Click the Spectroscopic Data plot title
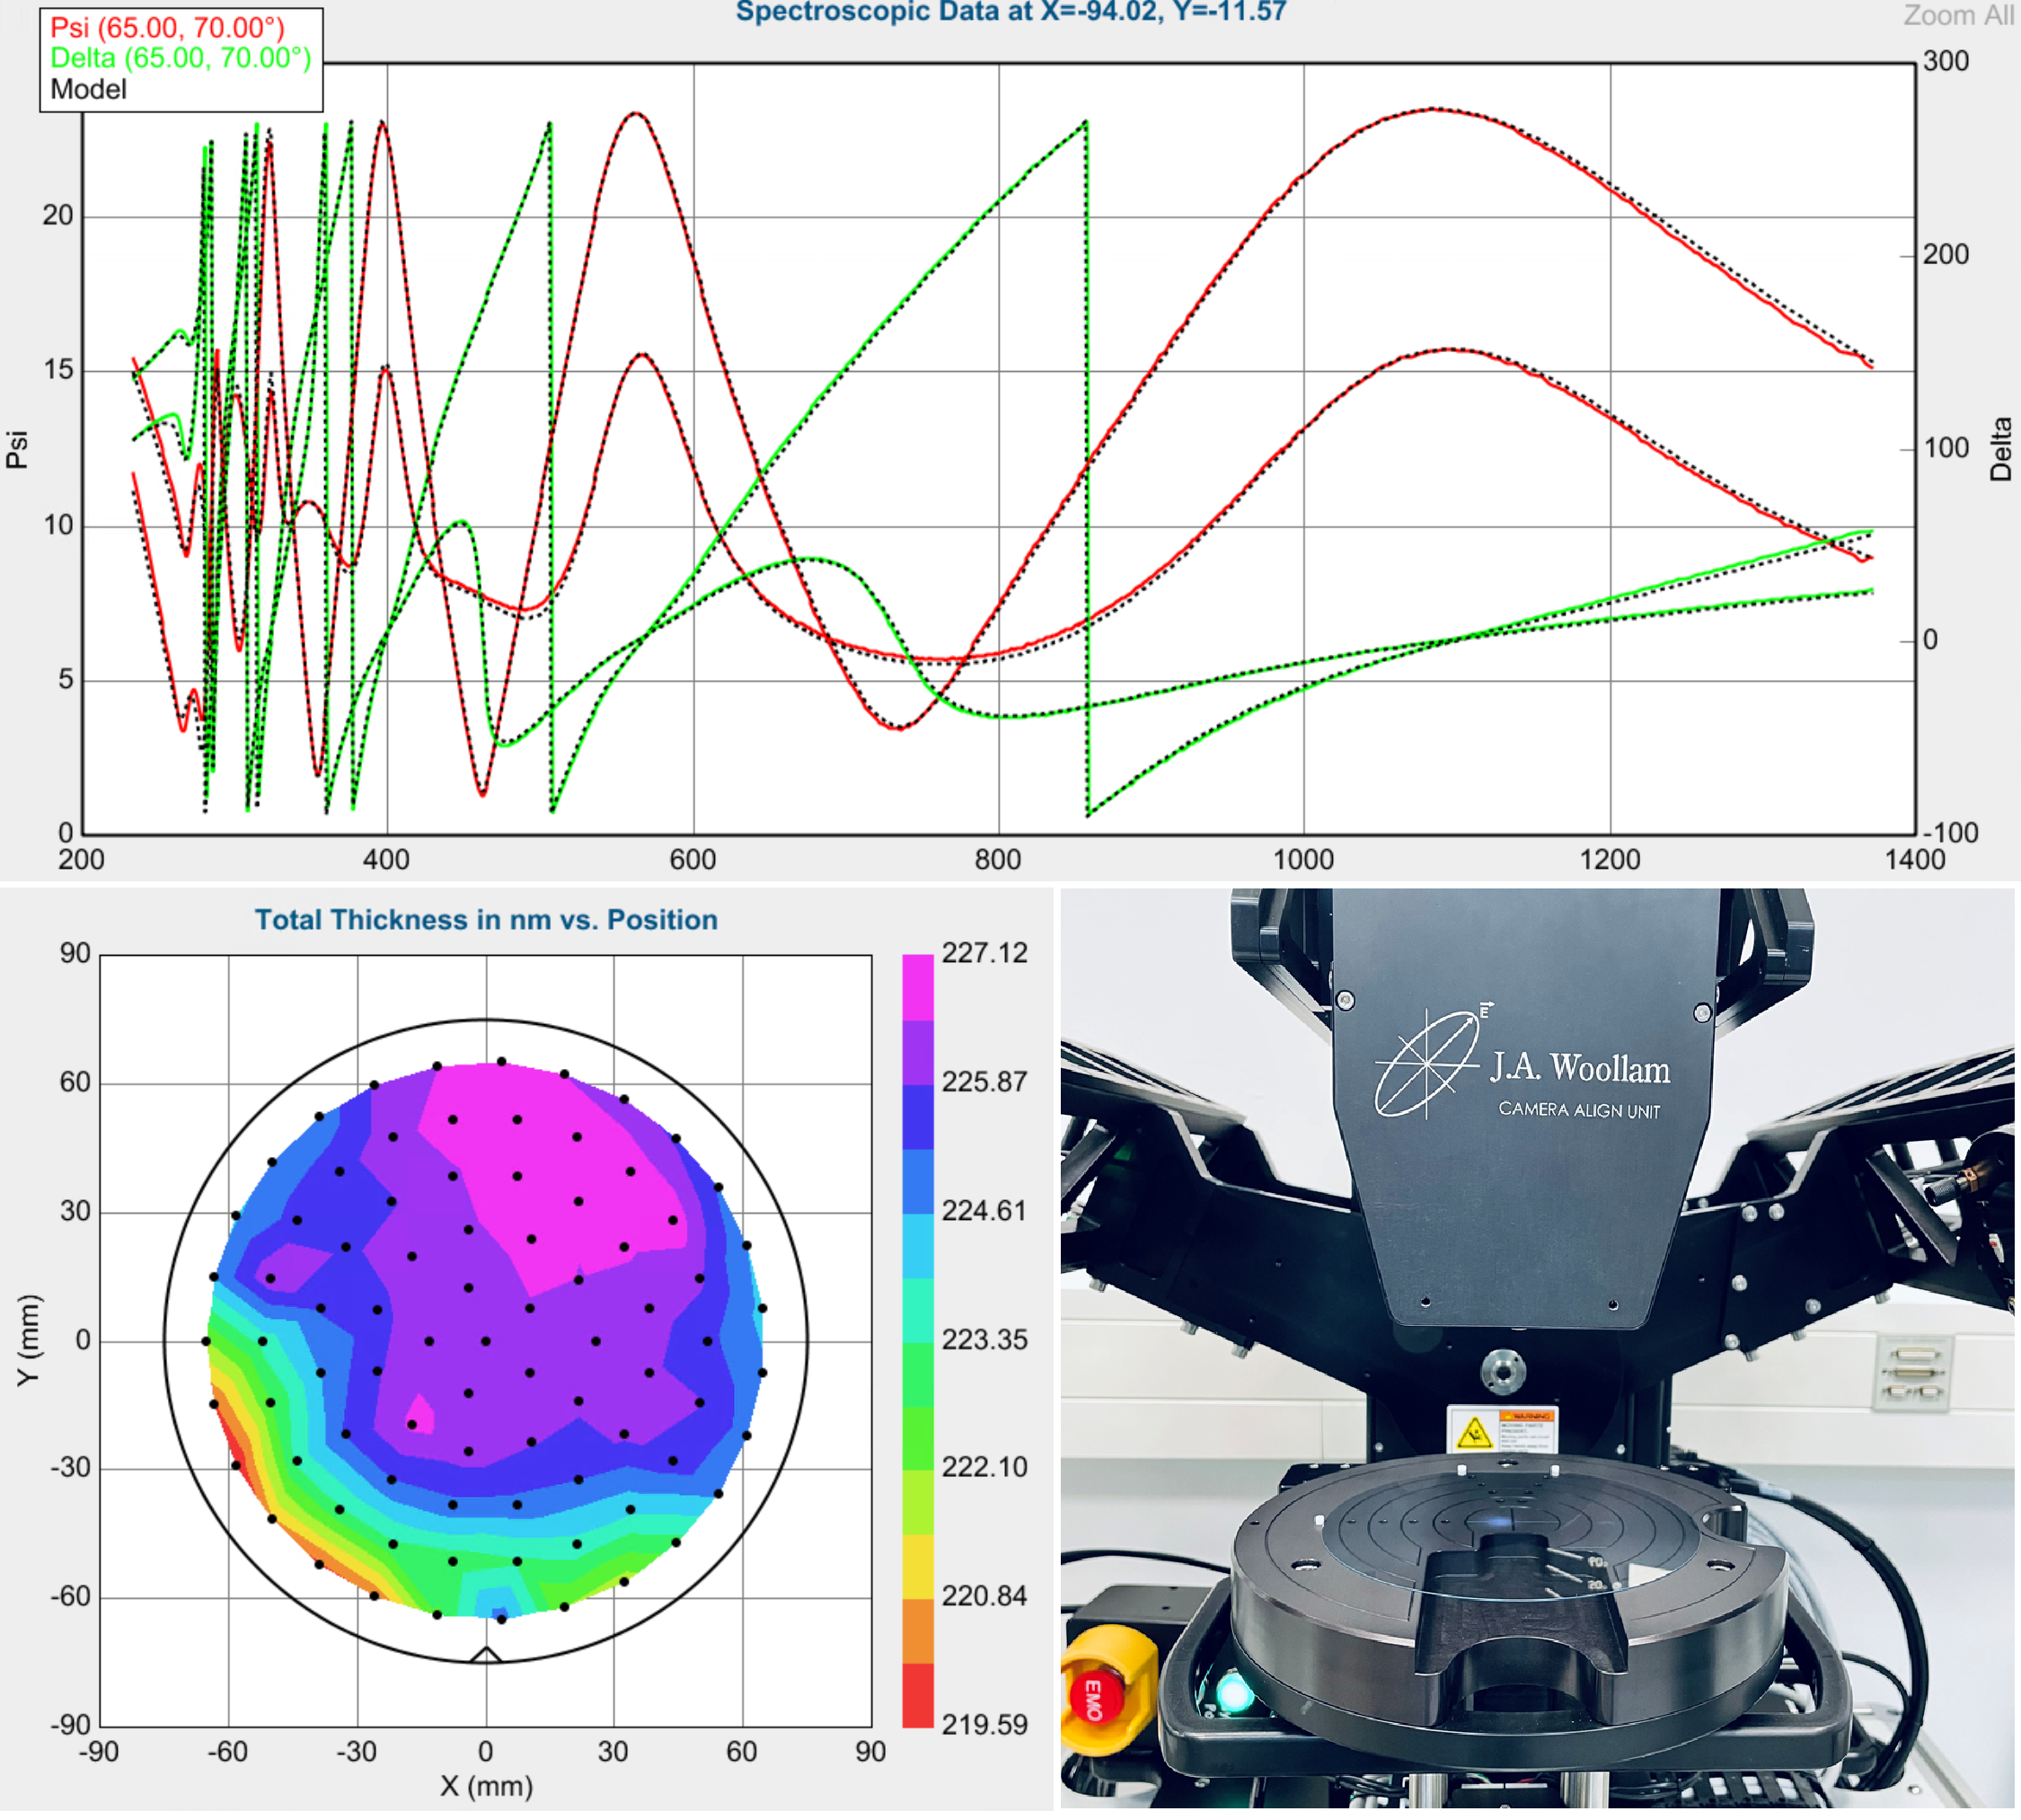Viewport: 2021px width, 1820px height. [x=1010, y=12]
